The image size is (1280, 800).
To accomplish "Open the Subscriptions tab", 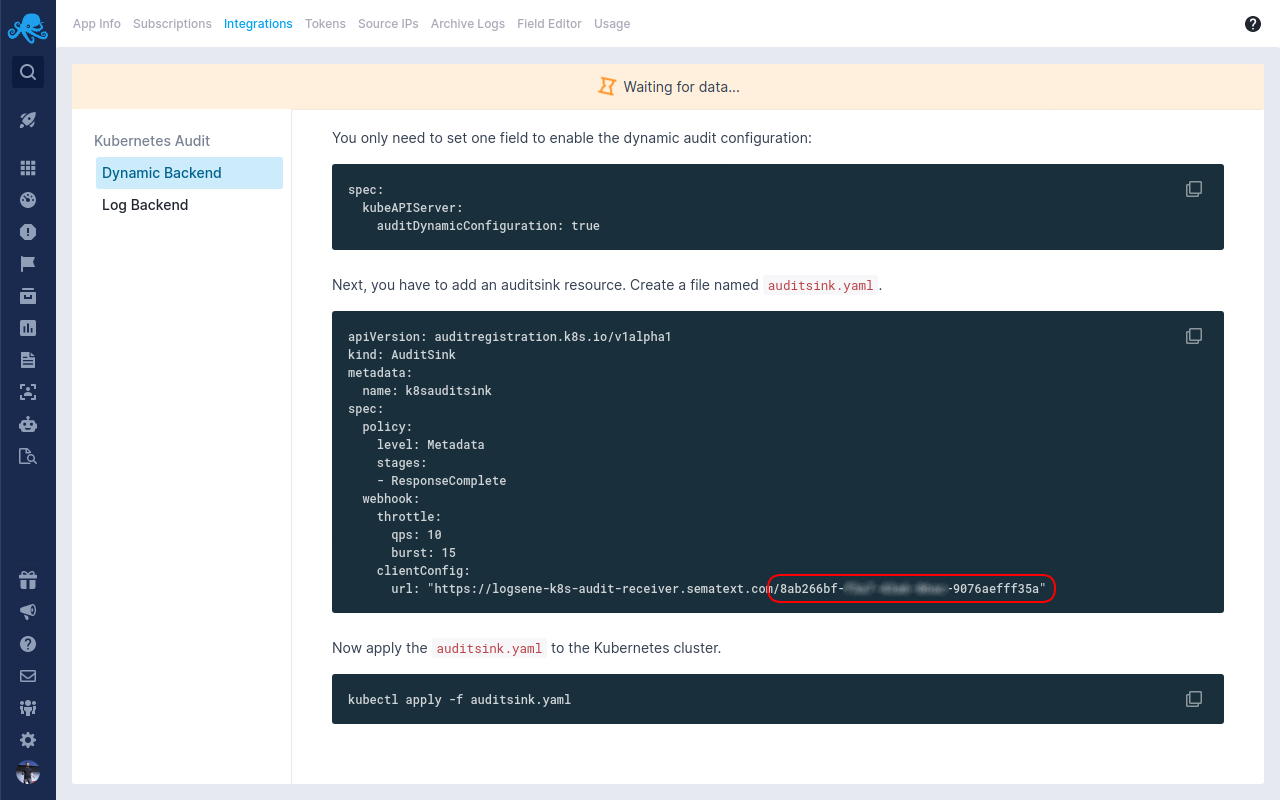I will click(x=172, y=24).
